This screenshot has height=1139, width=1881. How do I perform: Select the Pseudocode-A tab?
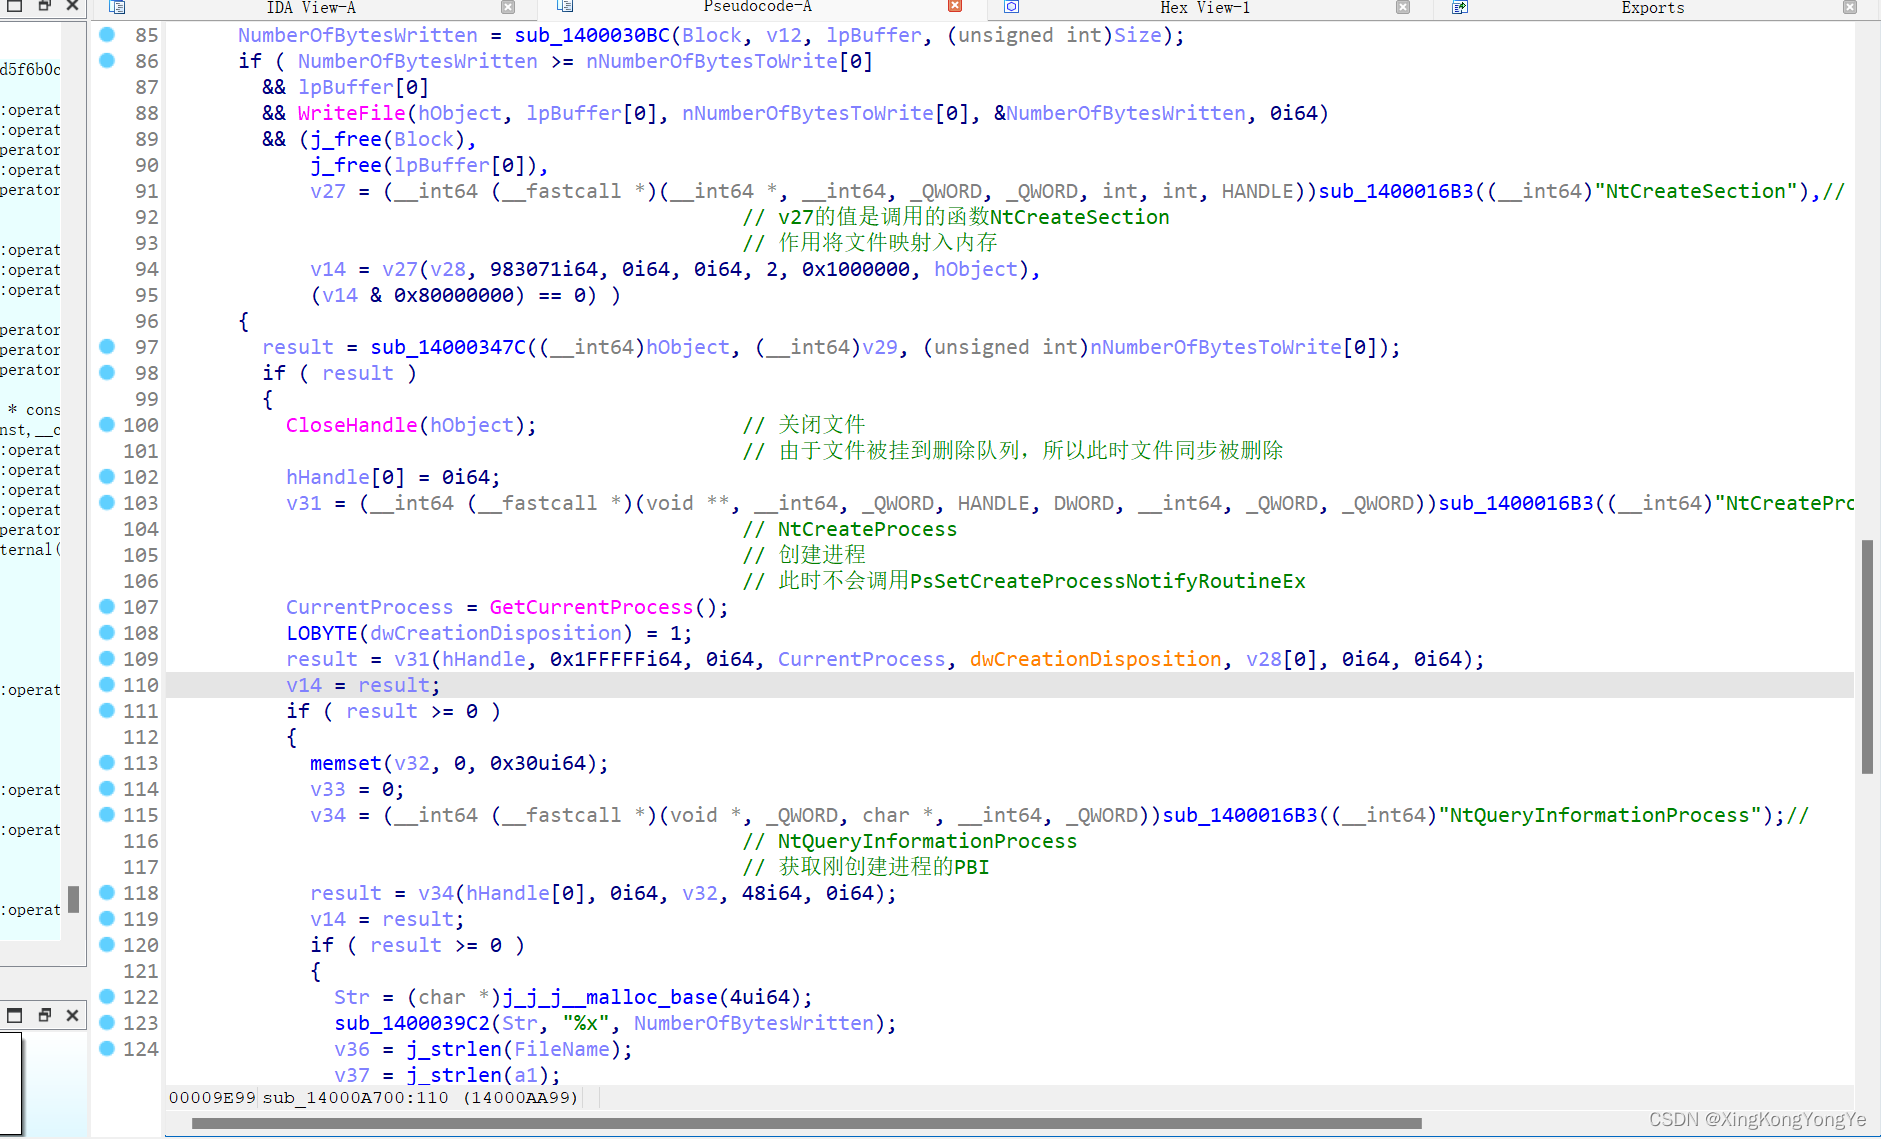pos(757,8)
